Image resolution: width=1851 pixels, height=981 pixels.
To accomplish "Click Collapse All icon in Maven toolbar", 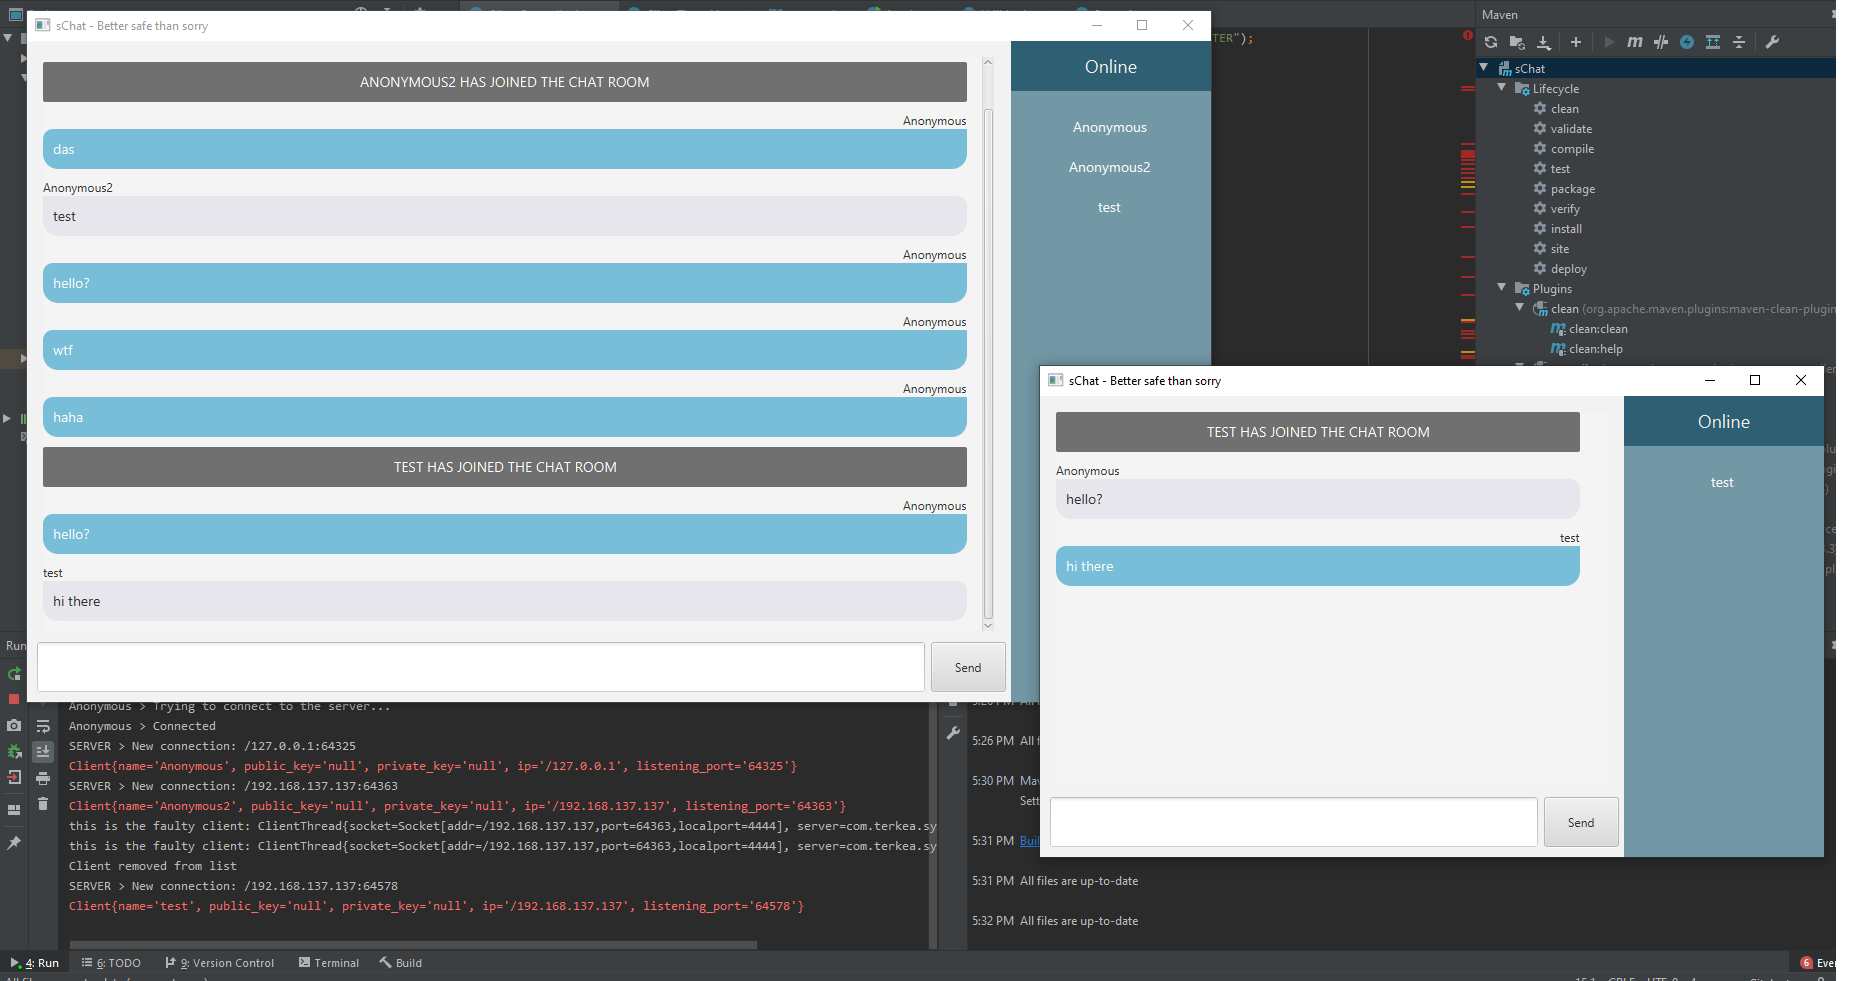I will pos(1739,42).
